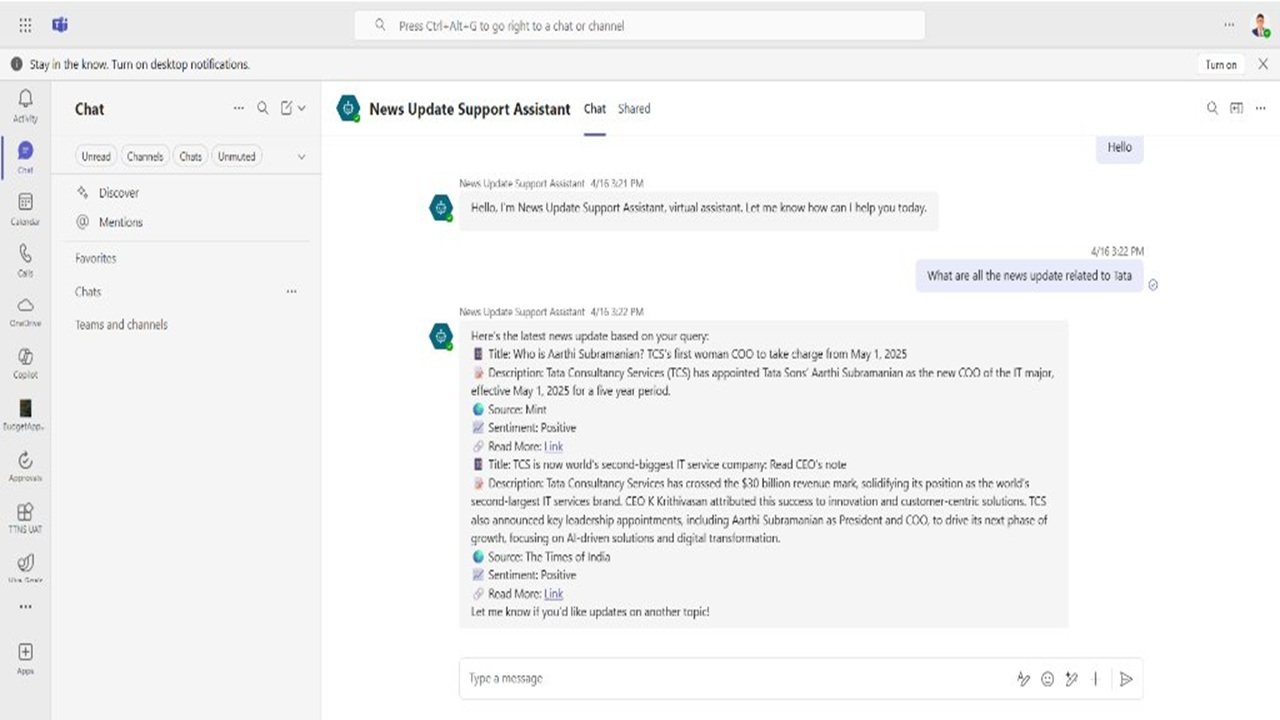Open Read More link for Times of India article

(553, 594)
